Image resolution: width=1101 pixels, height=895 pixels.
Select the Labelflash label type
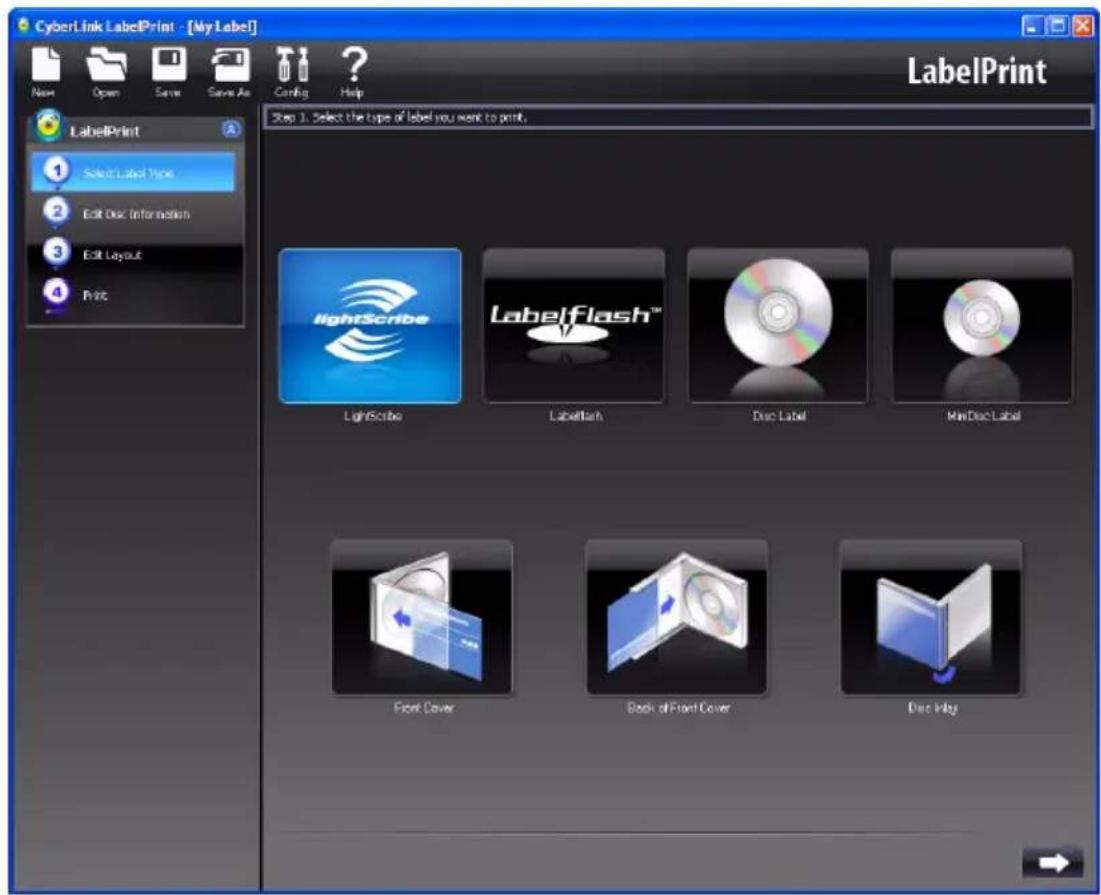(x=574, y=326)
